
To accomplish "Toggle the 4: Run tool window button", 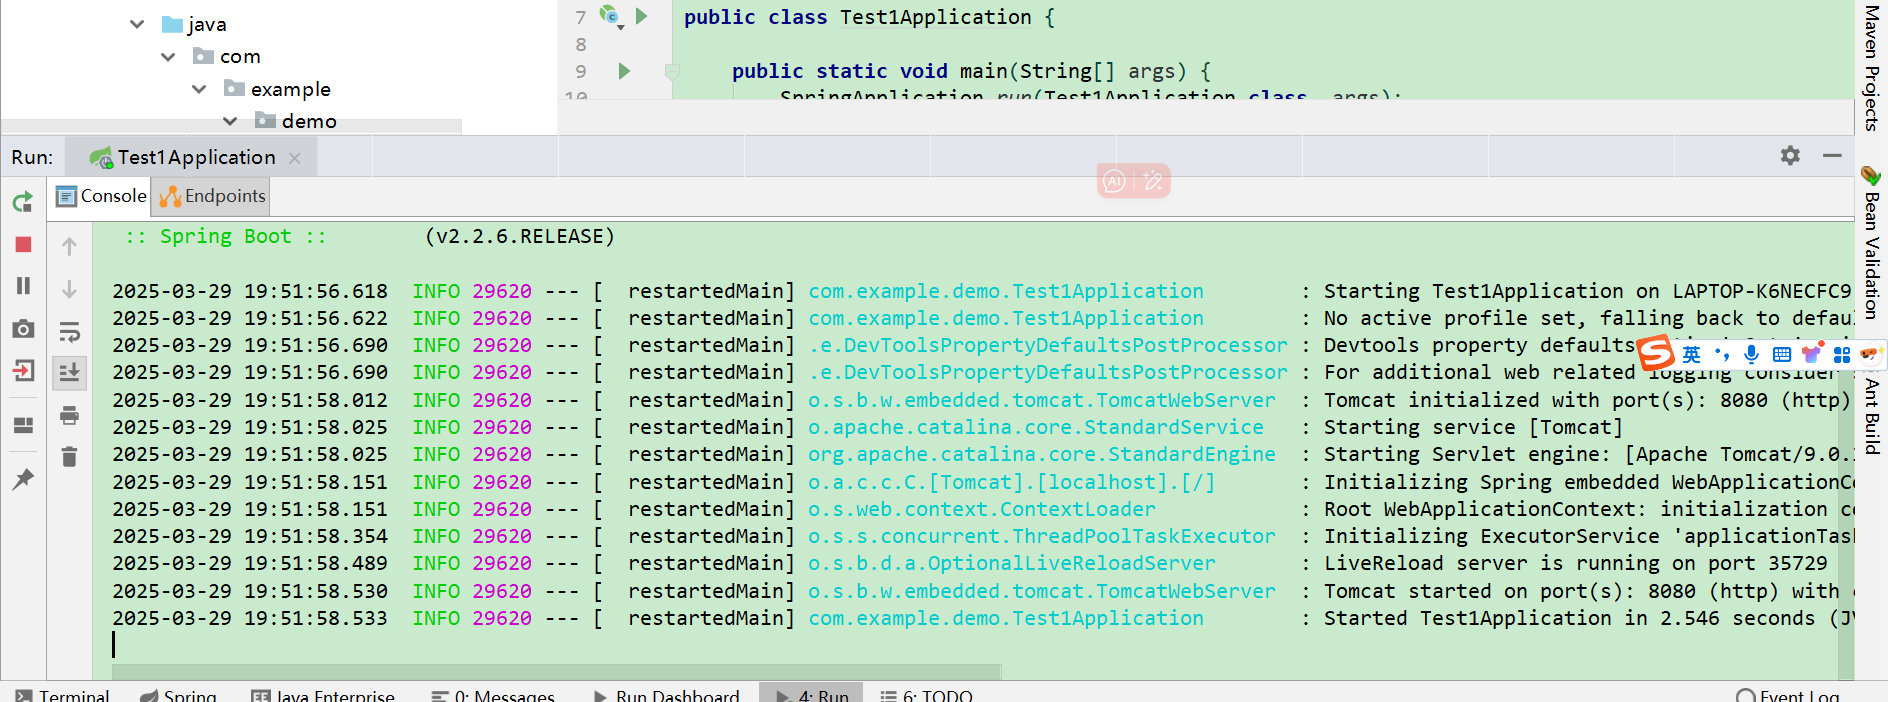I will pos(812,694).
